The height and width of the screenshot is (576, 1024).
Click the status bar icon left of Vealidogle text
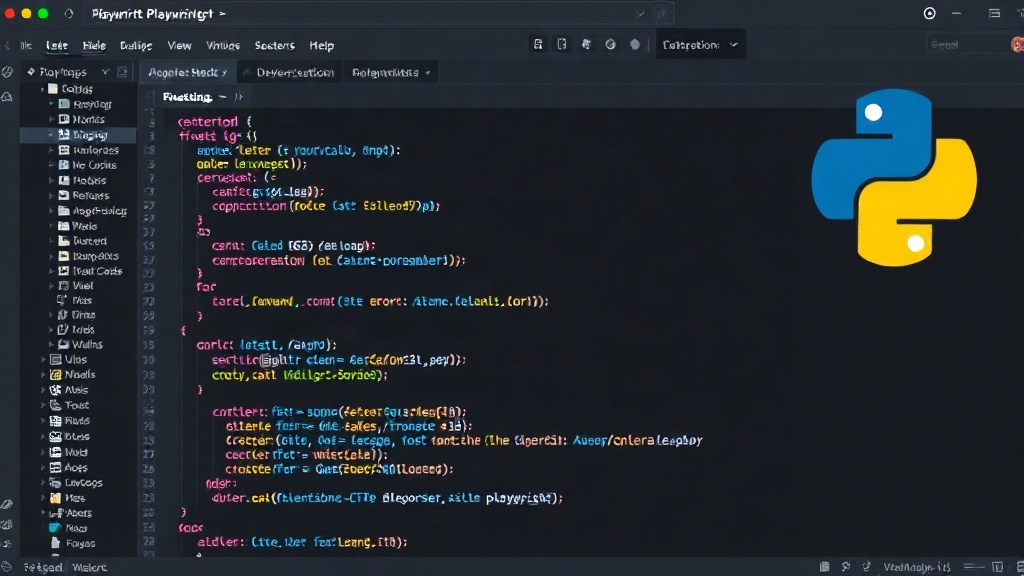tap(867, 567)
